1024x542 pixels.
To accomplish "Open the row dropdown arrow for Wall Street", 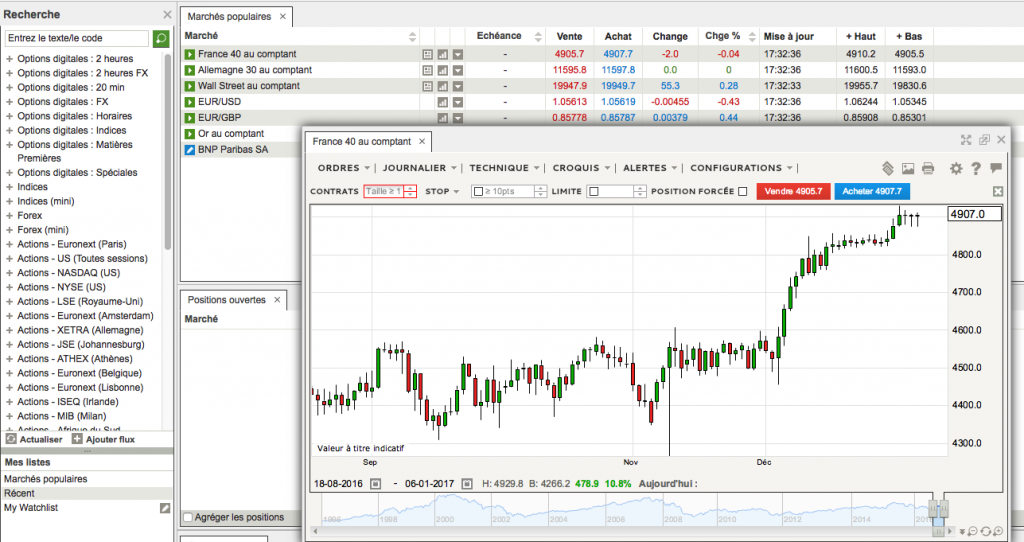I will (x=458, y=86).
